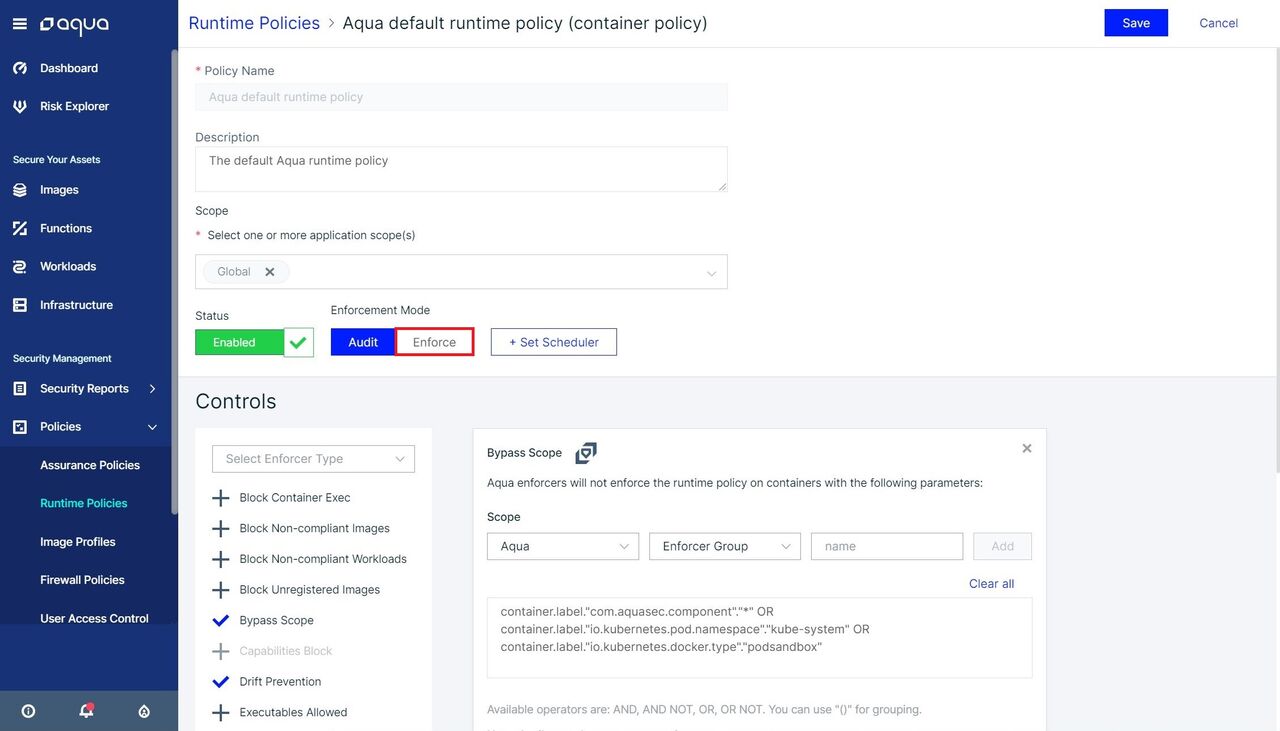Open the Select Enforcer Type dropdown
Image resolution: width=1280 pixels, height=731 pixels.
click(313, 459)
